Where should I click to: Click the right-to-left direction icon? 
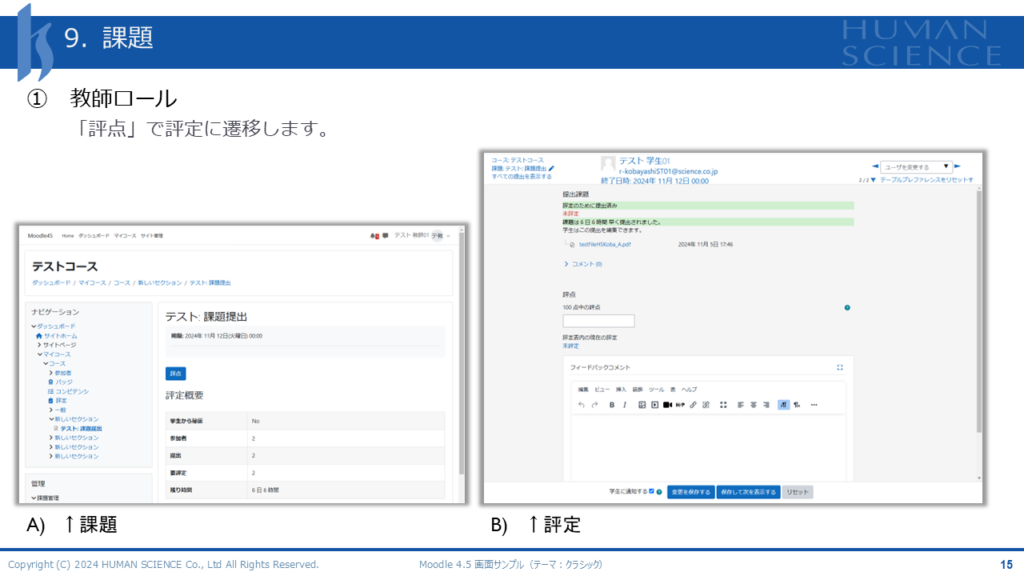point(797,405)
